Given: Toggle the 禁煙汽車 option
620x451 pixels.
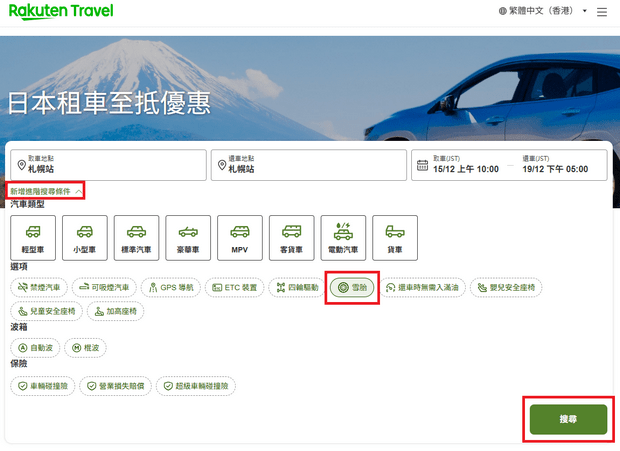Looking at the screenshot, I should 39,287.
